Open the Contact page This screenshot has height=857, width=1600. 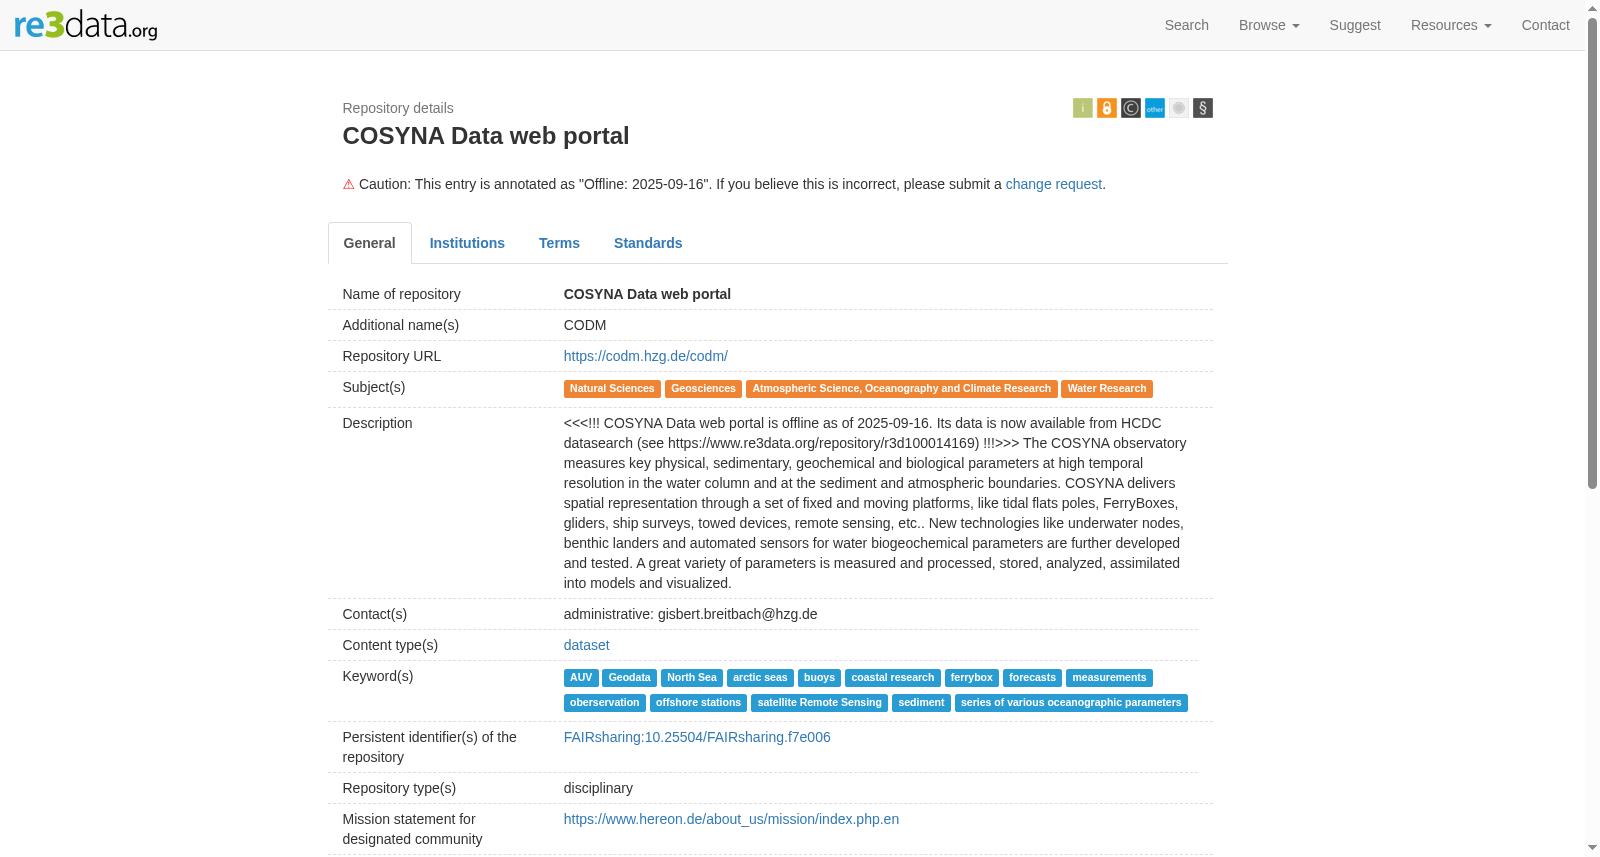(x=1545, y=25)
